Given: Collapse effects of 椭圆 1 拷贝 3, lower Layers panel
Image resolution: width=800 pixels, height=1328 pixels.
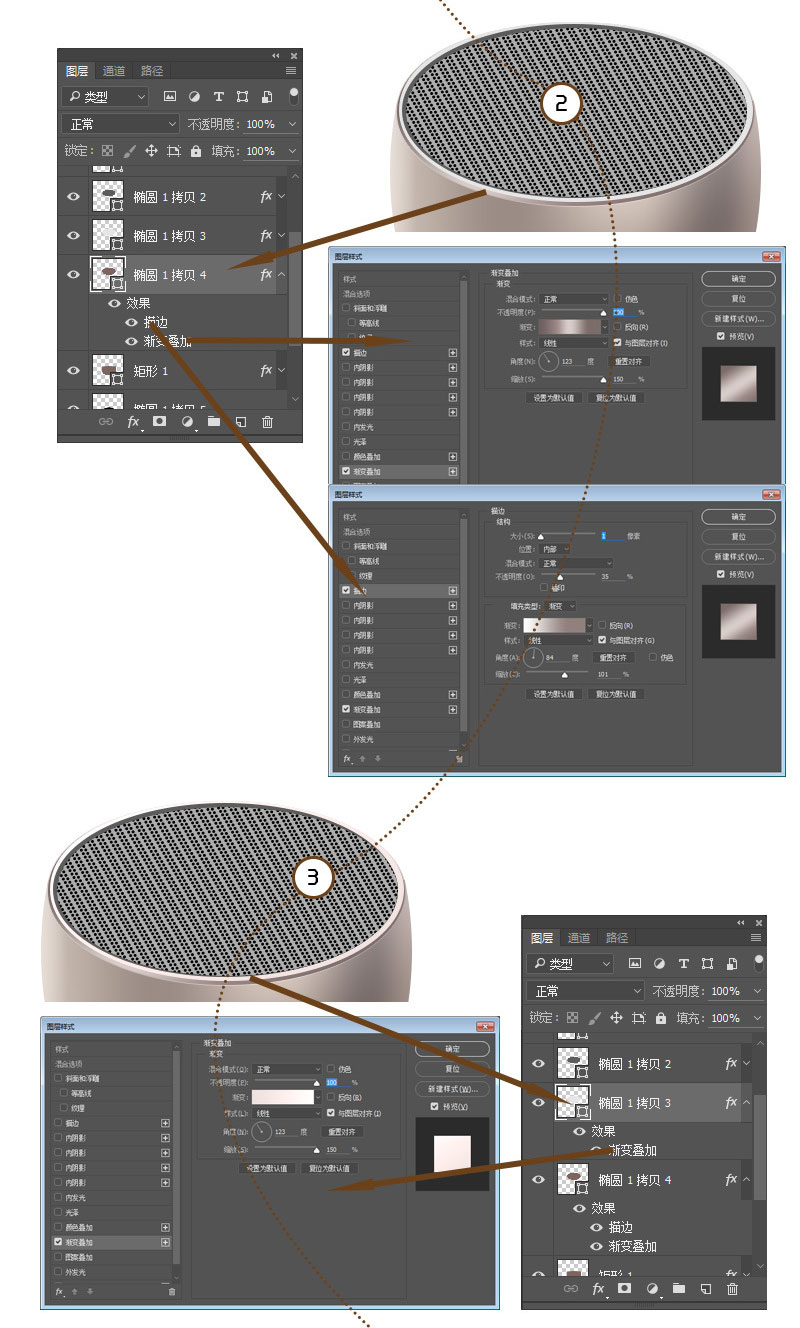Looking at the screenshot, I should click(x=747, y=1102).
